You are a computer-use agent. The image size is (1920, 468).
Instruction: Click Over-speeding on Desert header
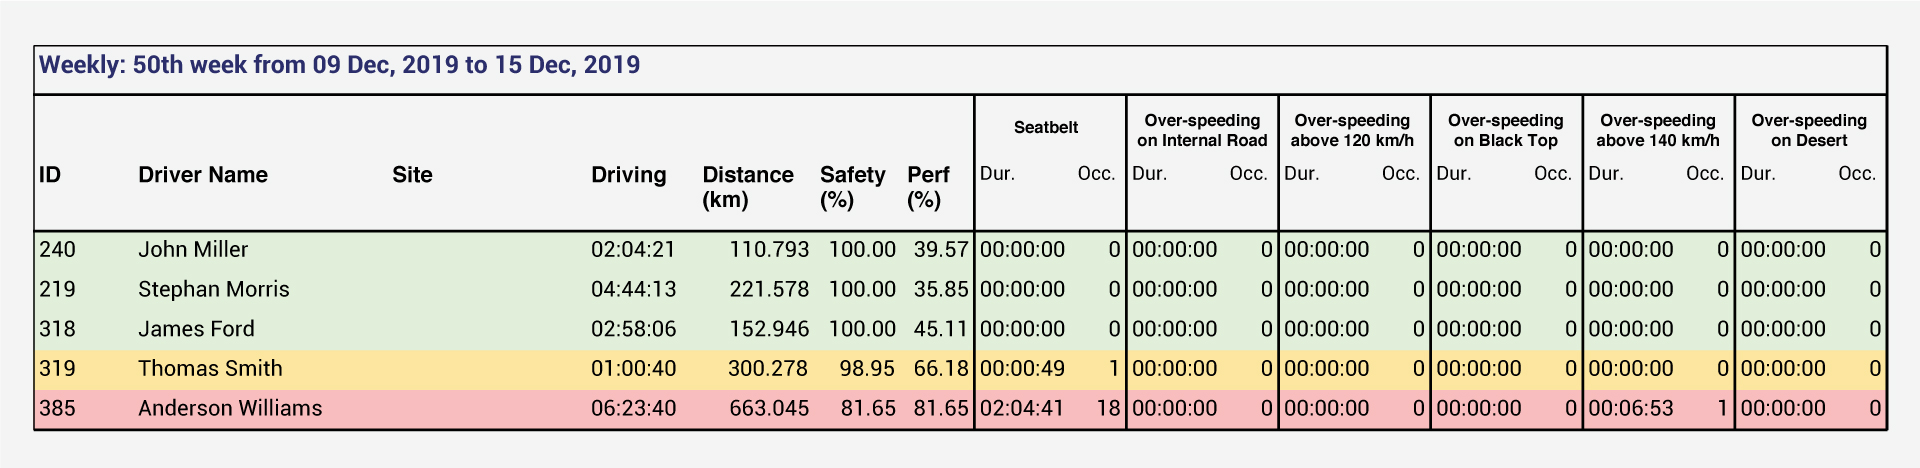pyautogui.click(x=1809, y=131)
